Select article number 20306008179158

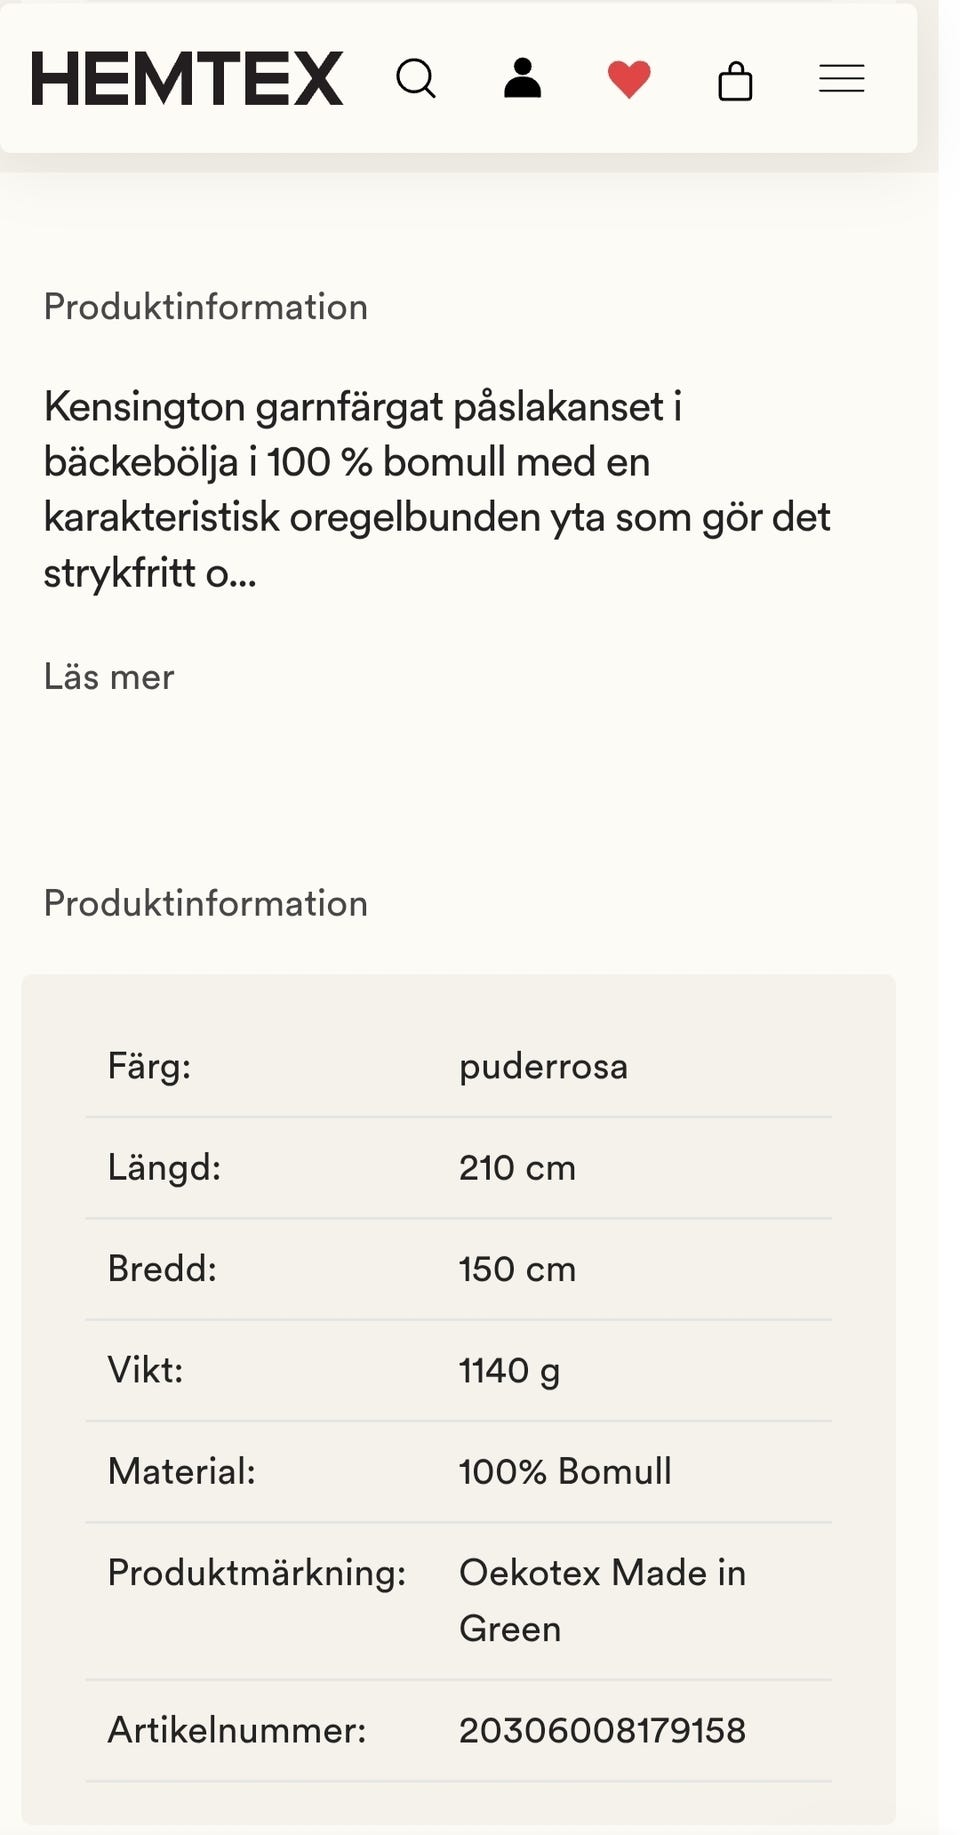602,1731
